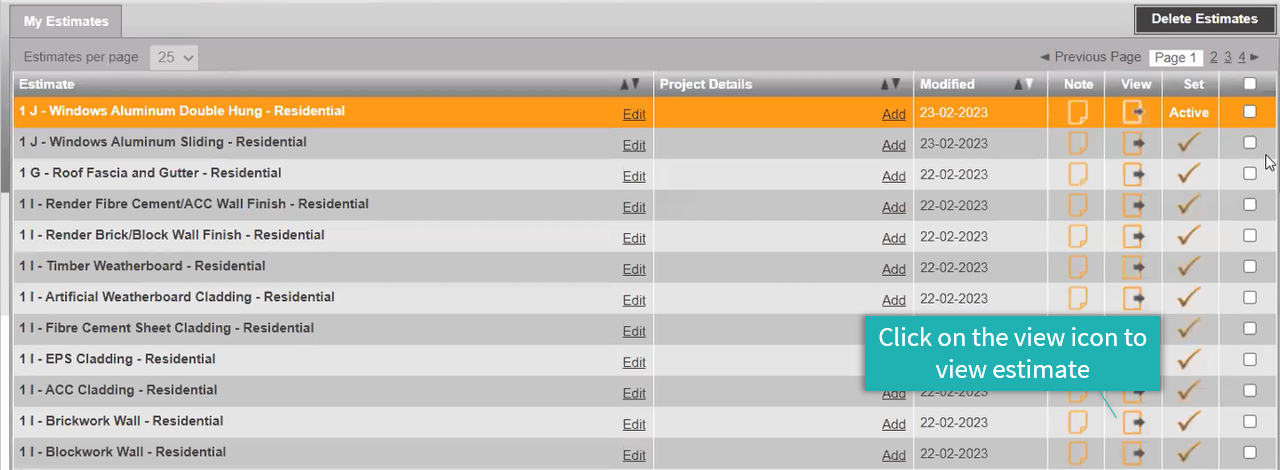Open note for Artificial Weatherboard Cladding estimate

click(x=1078, y=298)
